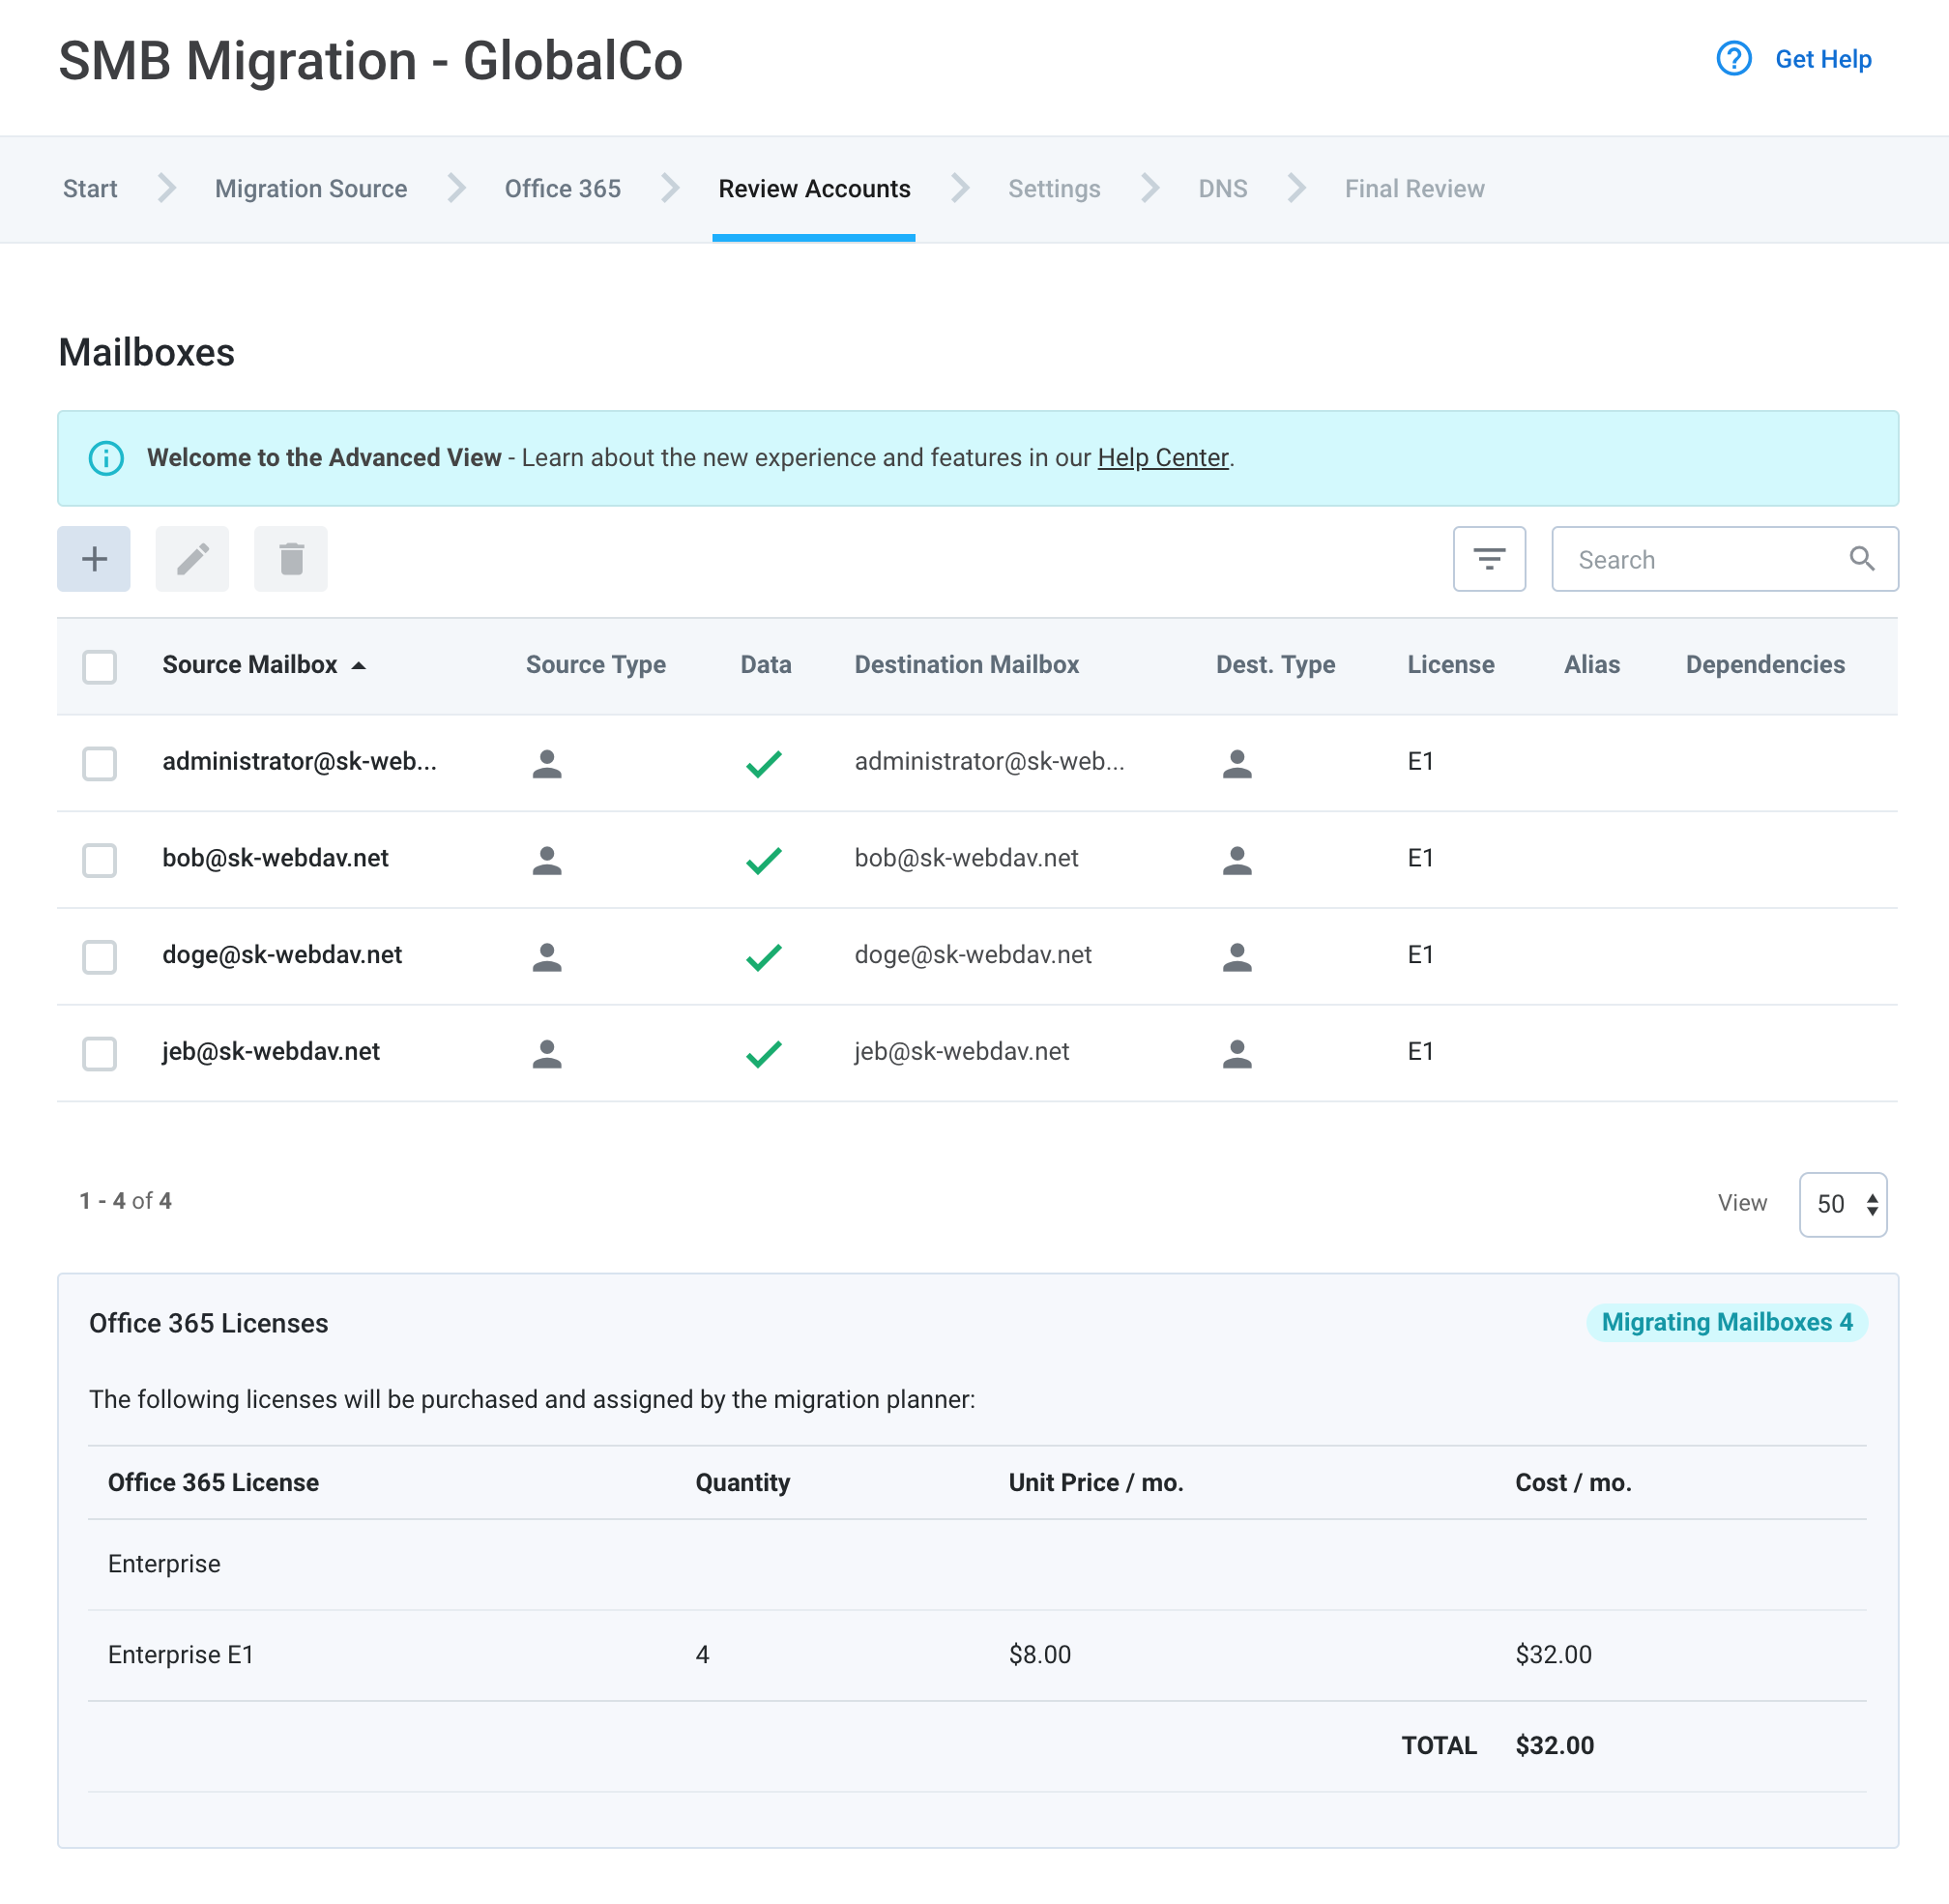Click destination mailbox jeb@sk-webdav.net
The height and width of the screenshot is (1904, 1949).
coord(961,1052)
